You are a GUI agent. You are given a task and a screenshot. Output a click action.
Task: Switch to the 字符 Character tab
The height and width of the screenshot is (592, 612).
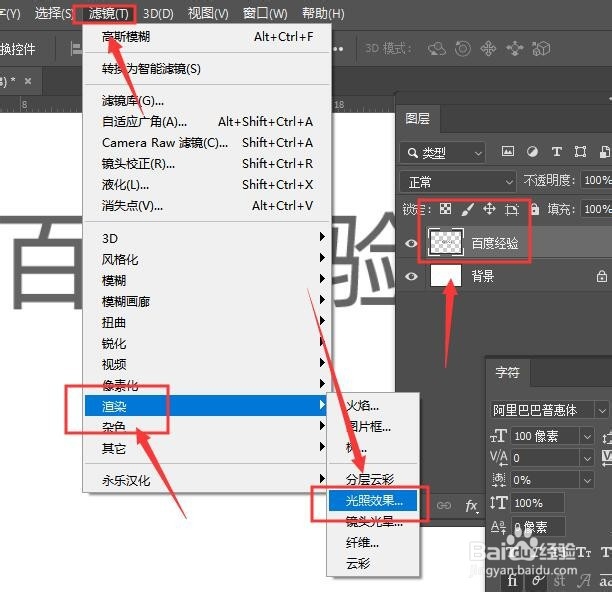pyautogui.click(x=507, y=373)
